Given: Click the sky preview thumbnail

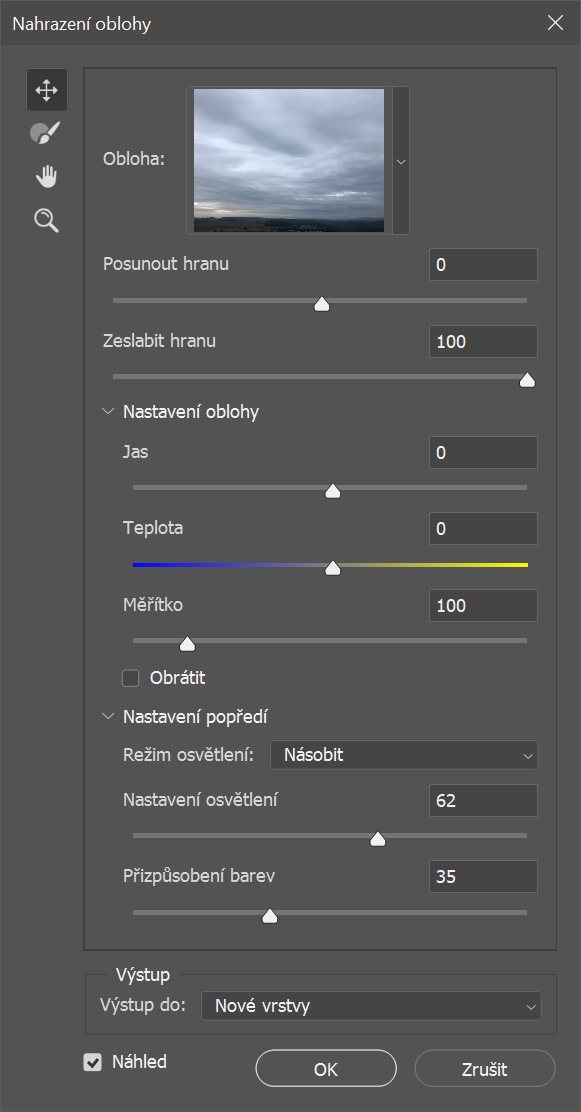Looking at the screenshot, I should pyautogui.click(x=289, y=160).
